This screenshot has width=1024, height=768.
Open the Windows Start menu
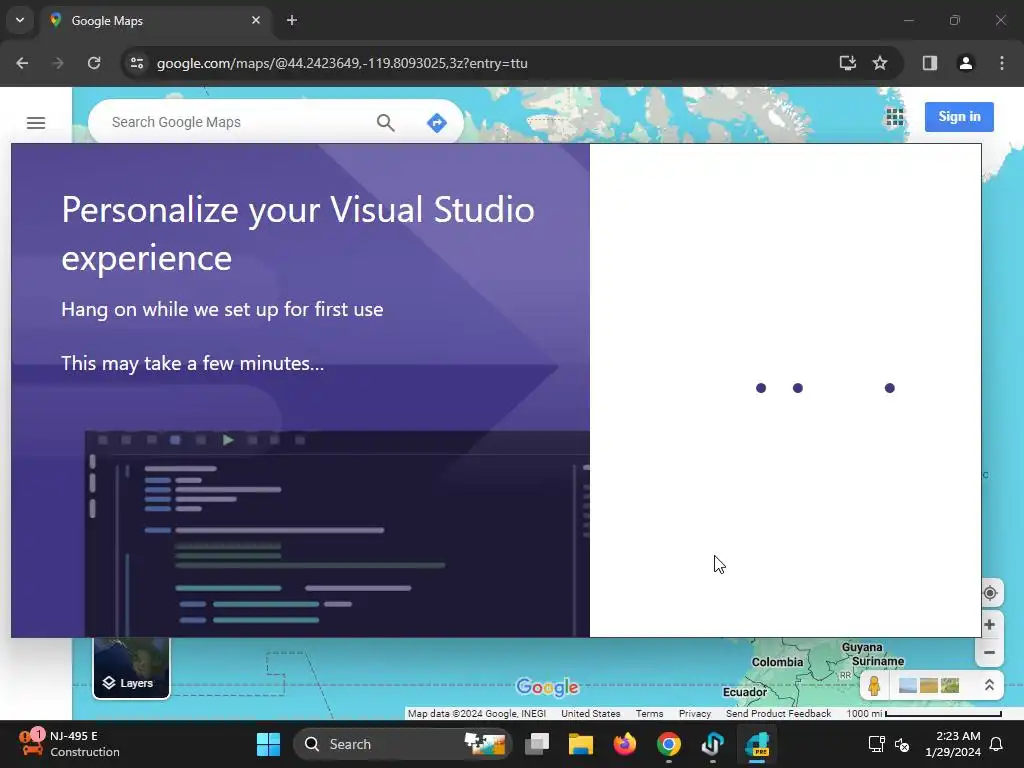coord(268,744)
